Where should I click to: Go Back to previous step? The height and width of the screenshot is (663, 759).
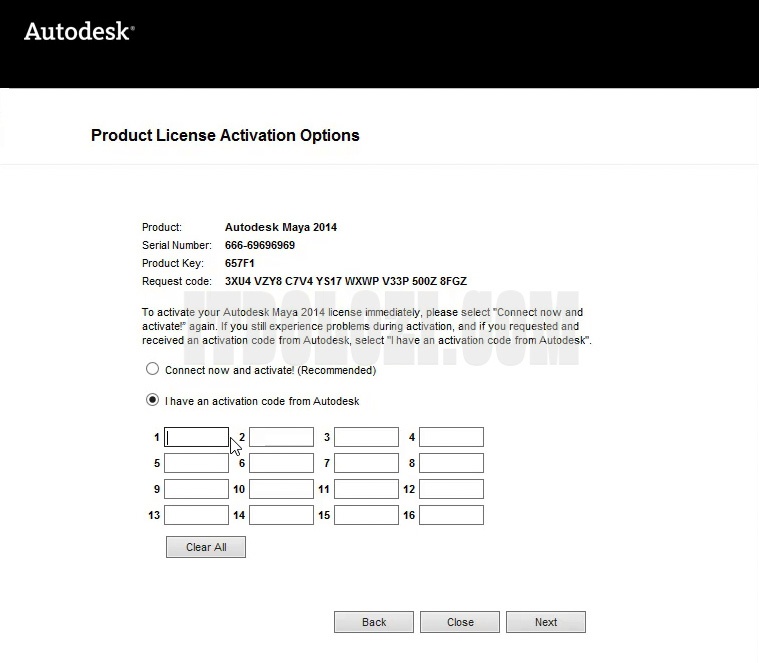[374, 622]
